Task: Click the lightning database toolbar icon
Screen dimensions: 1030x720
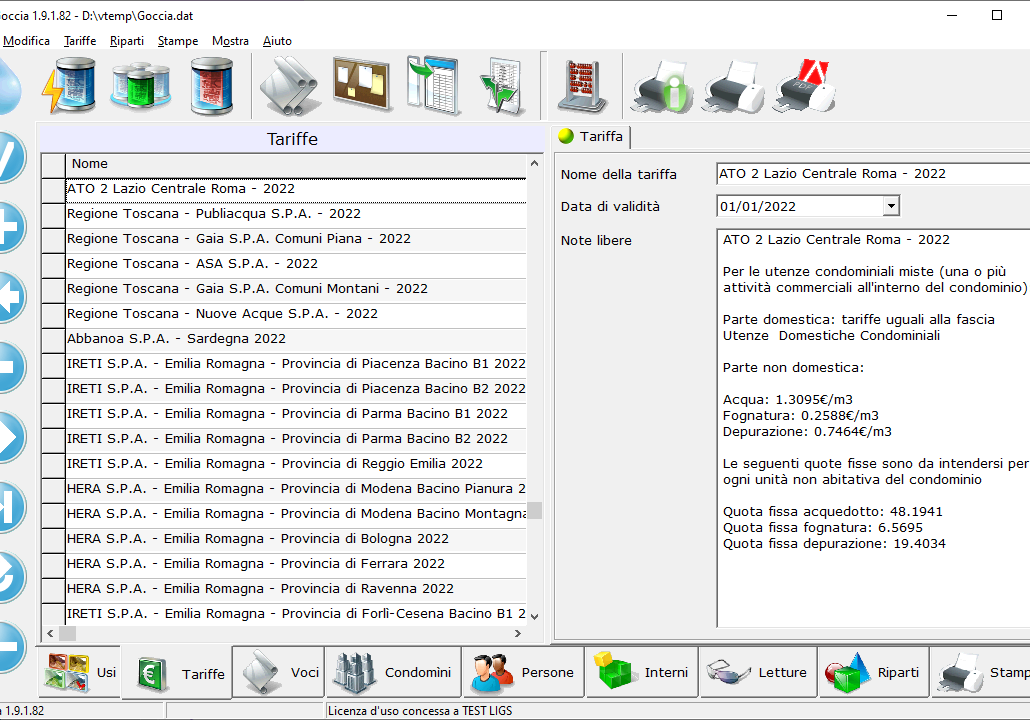Action: 69,86
